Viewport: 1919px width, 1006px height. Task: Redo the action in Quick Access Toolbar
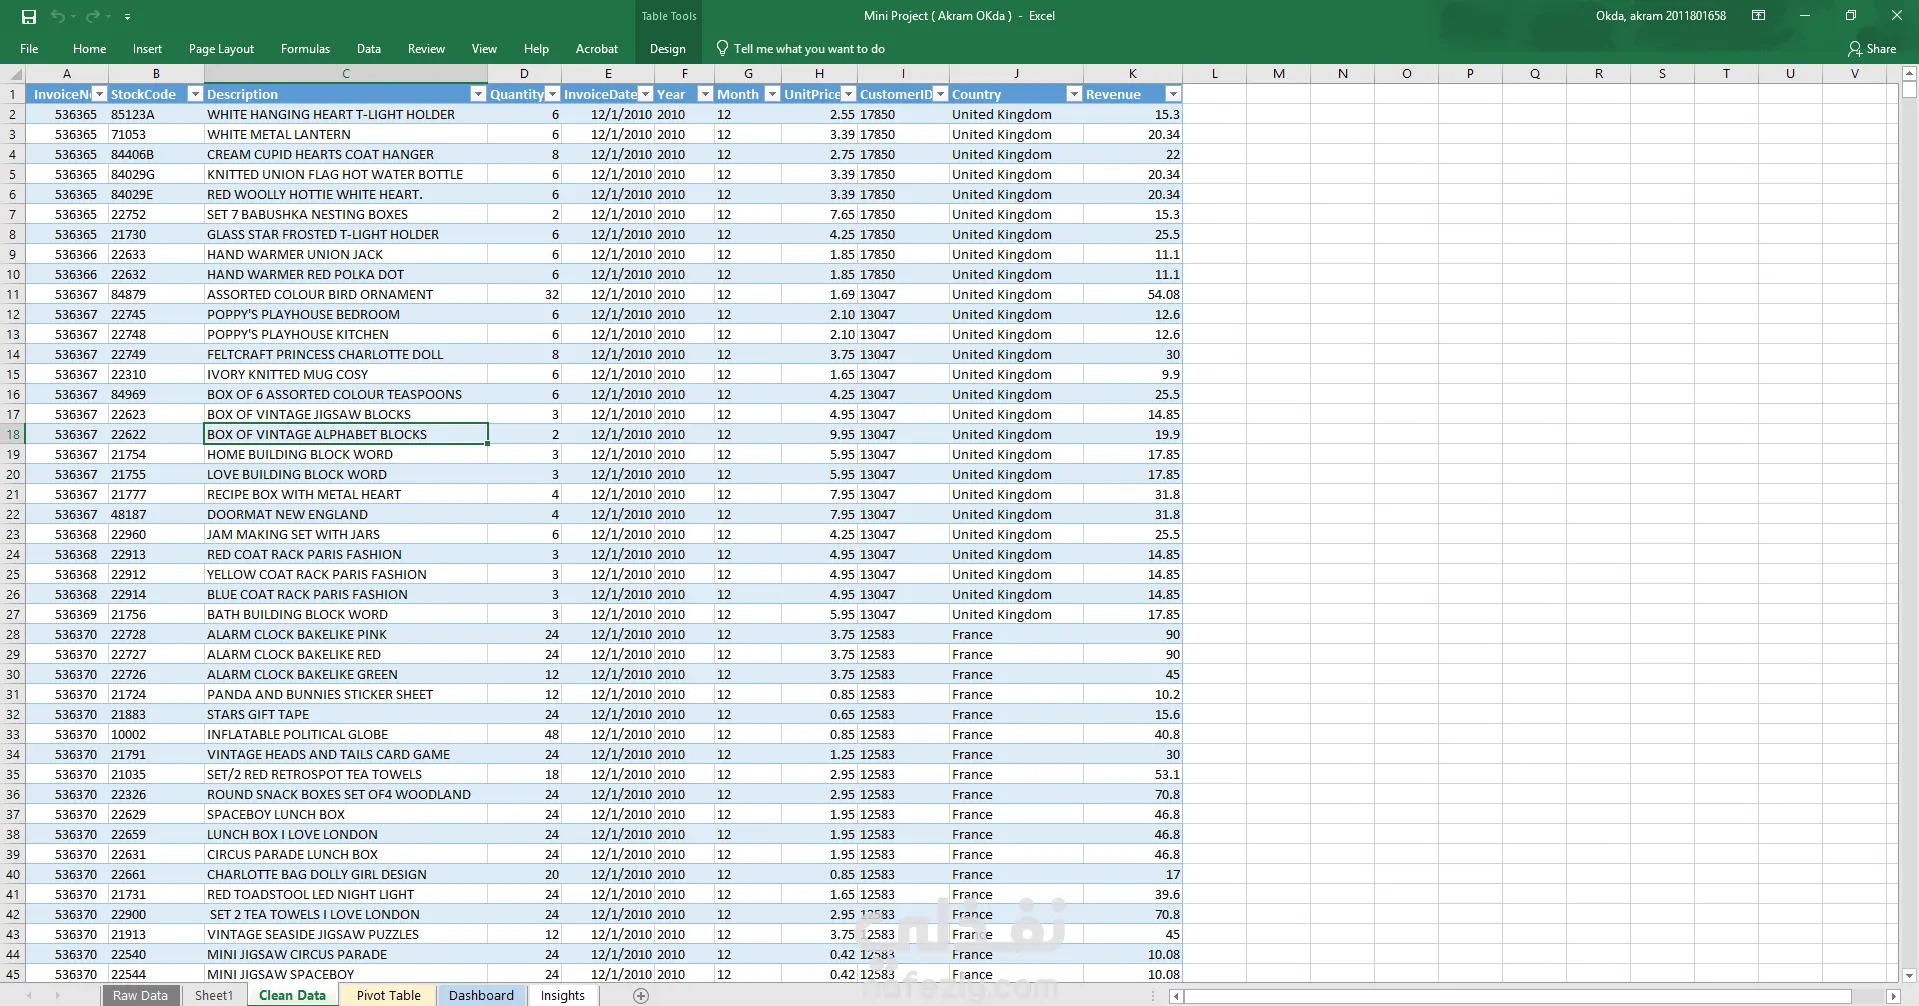point(93,16)
